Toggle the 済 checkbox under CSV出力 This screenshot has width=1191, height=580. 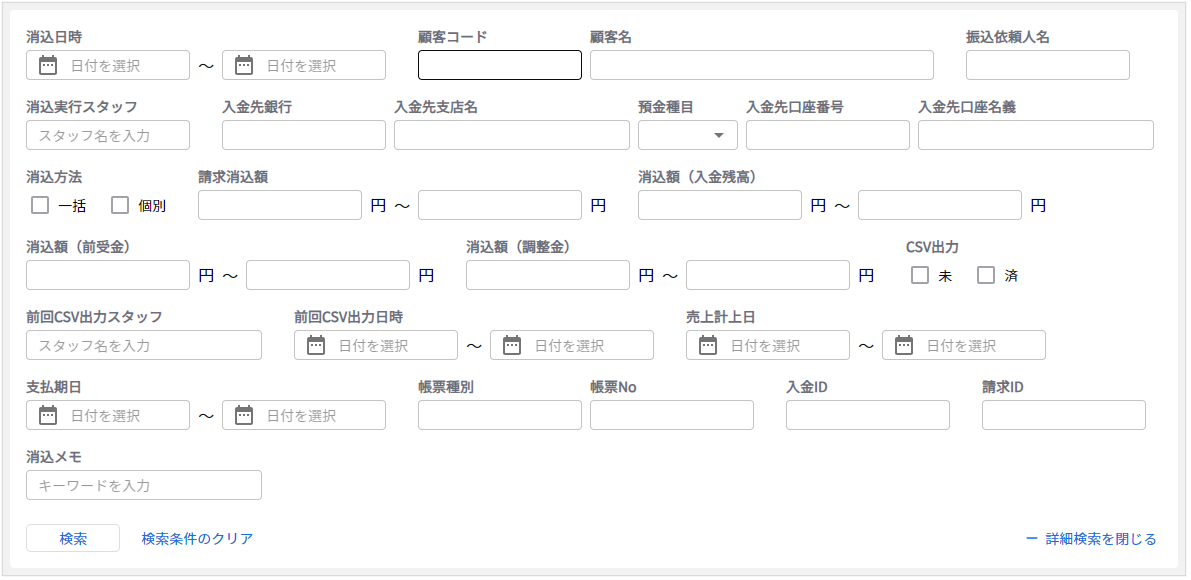(x=986, y=275)
